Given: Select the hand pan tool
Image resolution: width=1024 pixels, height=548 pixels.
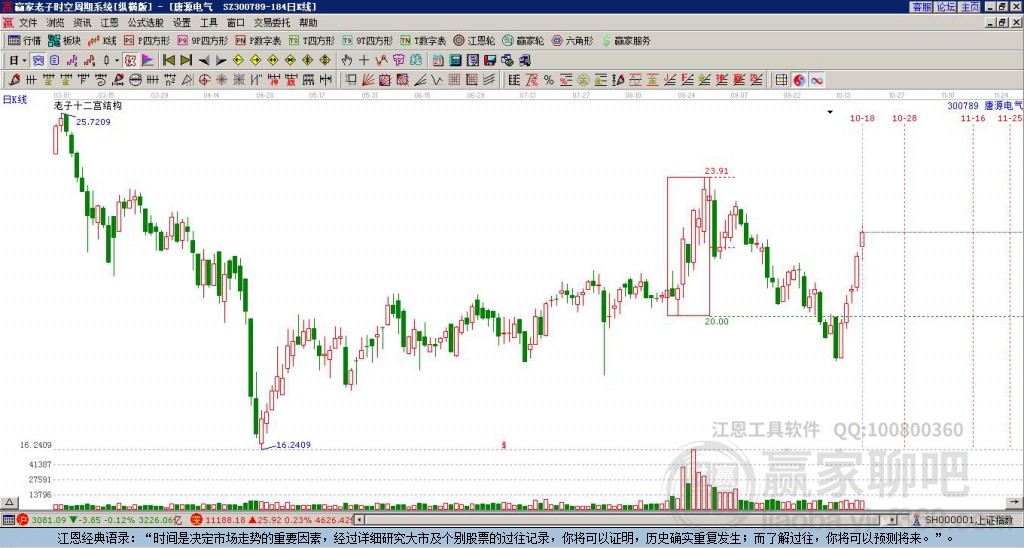Looking at the screenshot, I should [346, 61].
